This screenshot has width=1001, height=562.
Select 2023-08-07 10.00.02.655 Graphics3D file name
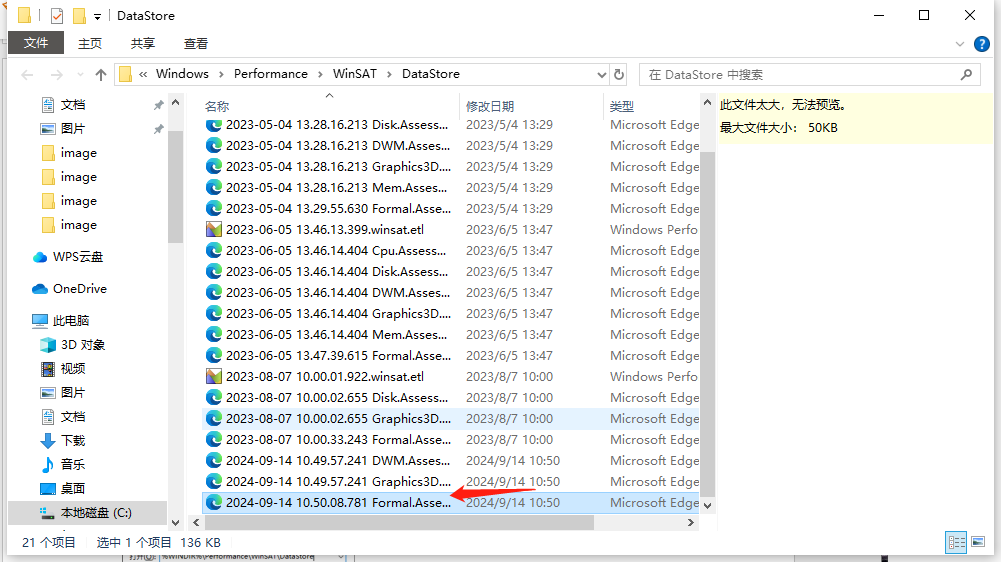(338, 419)
